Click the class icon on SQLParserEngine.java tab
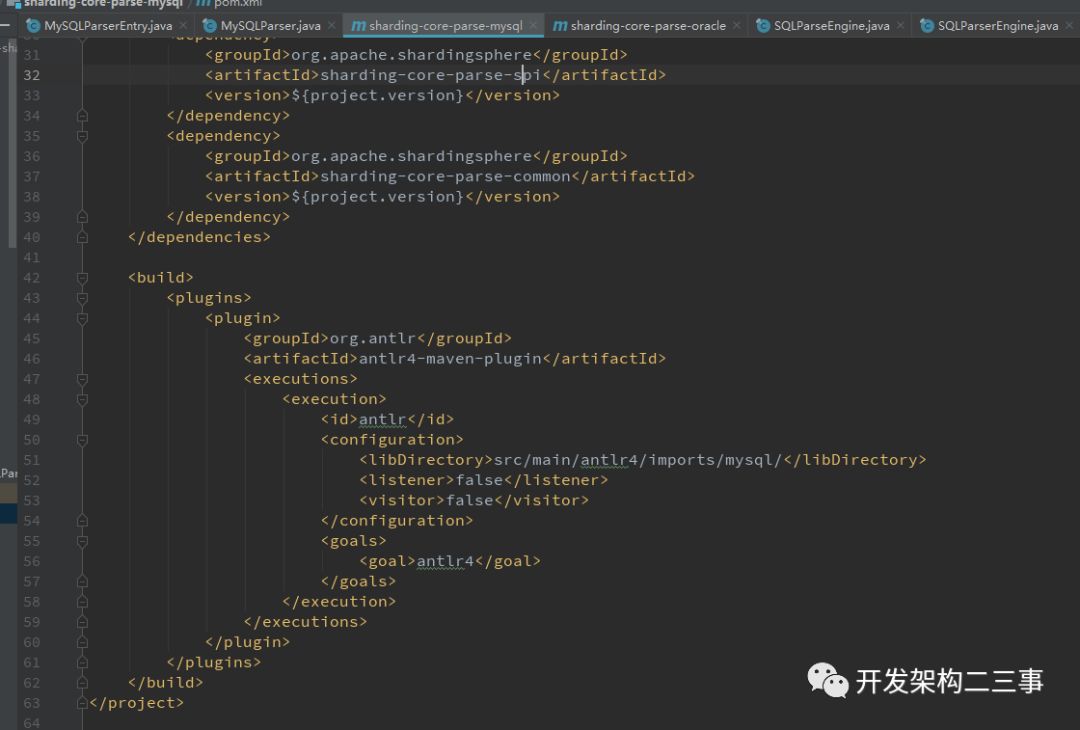The image size is (1080, 730). coord(927,26)
